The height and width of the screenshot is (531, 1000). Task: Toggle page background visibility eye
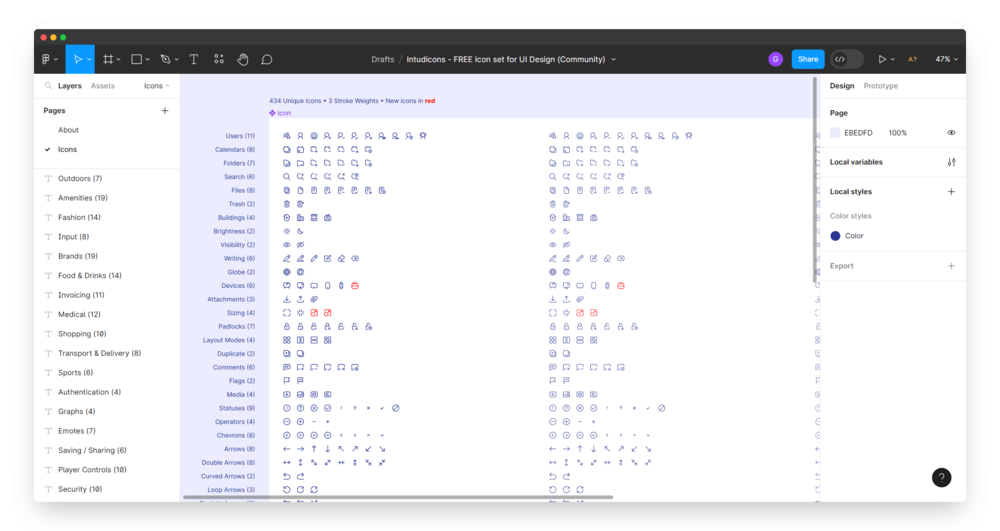click(x=951, y=133)
